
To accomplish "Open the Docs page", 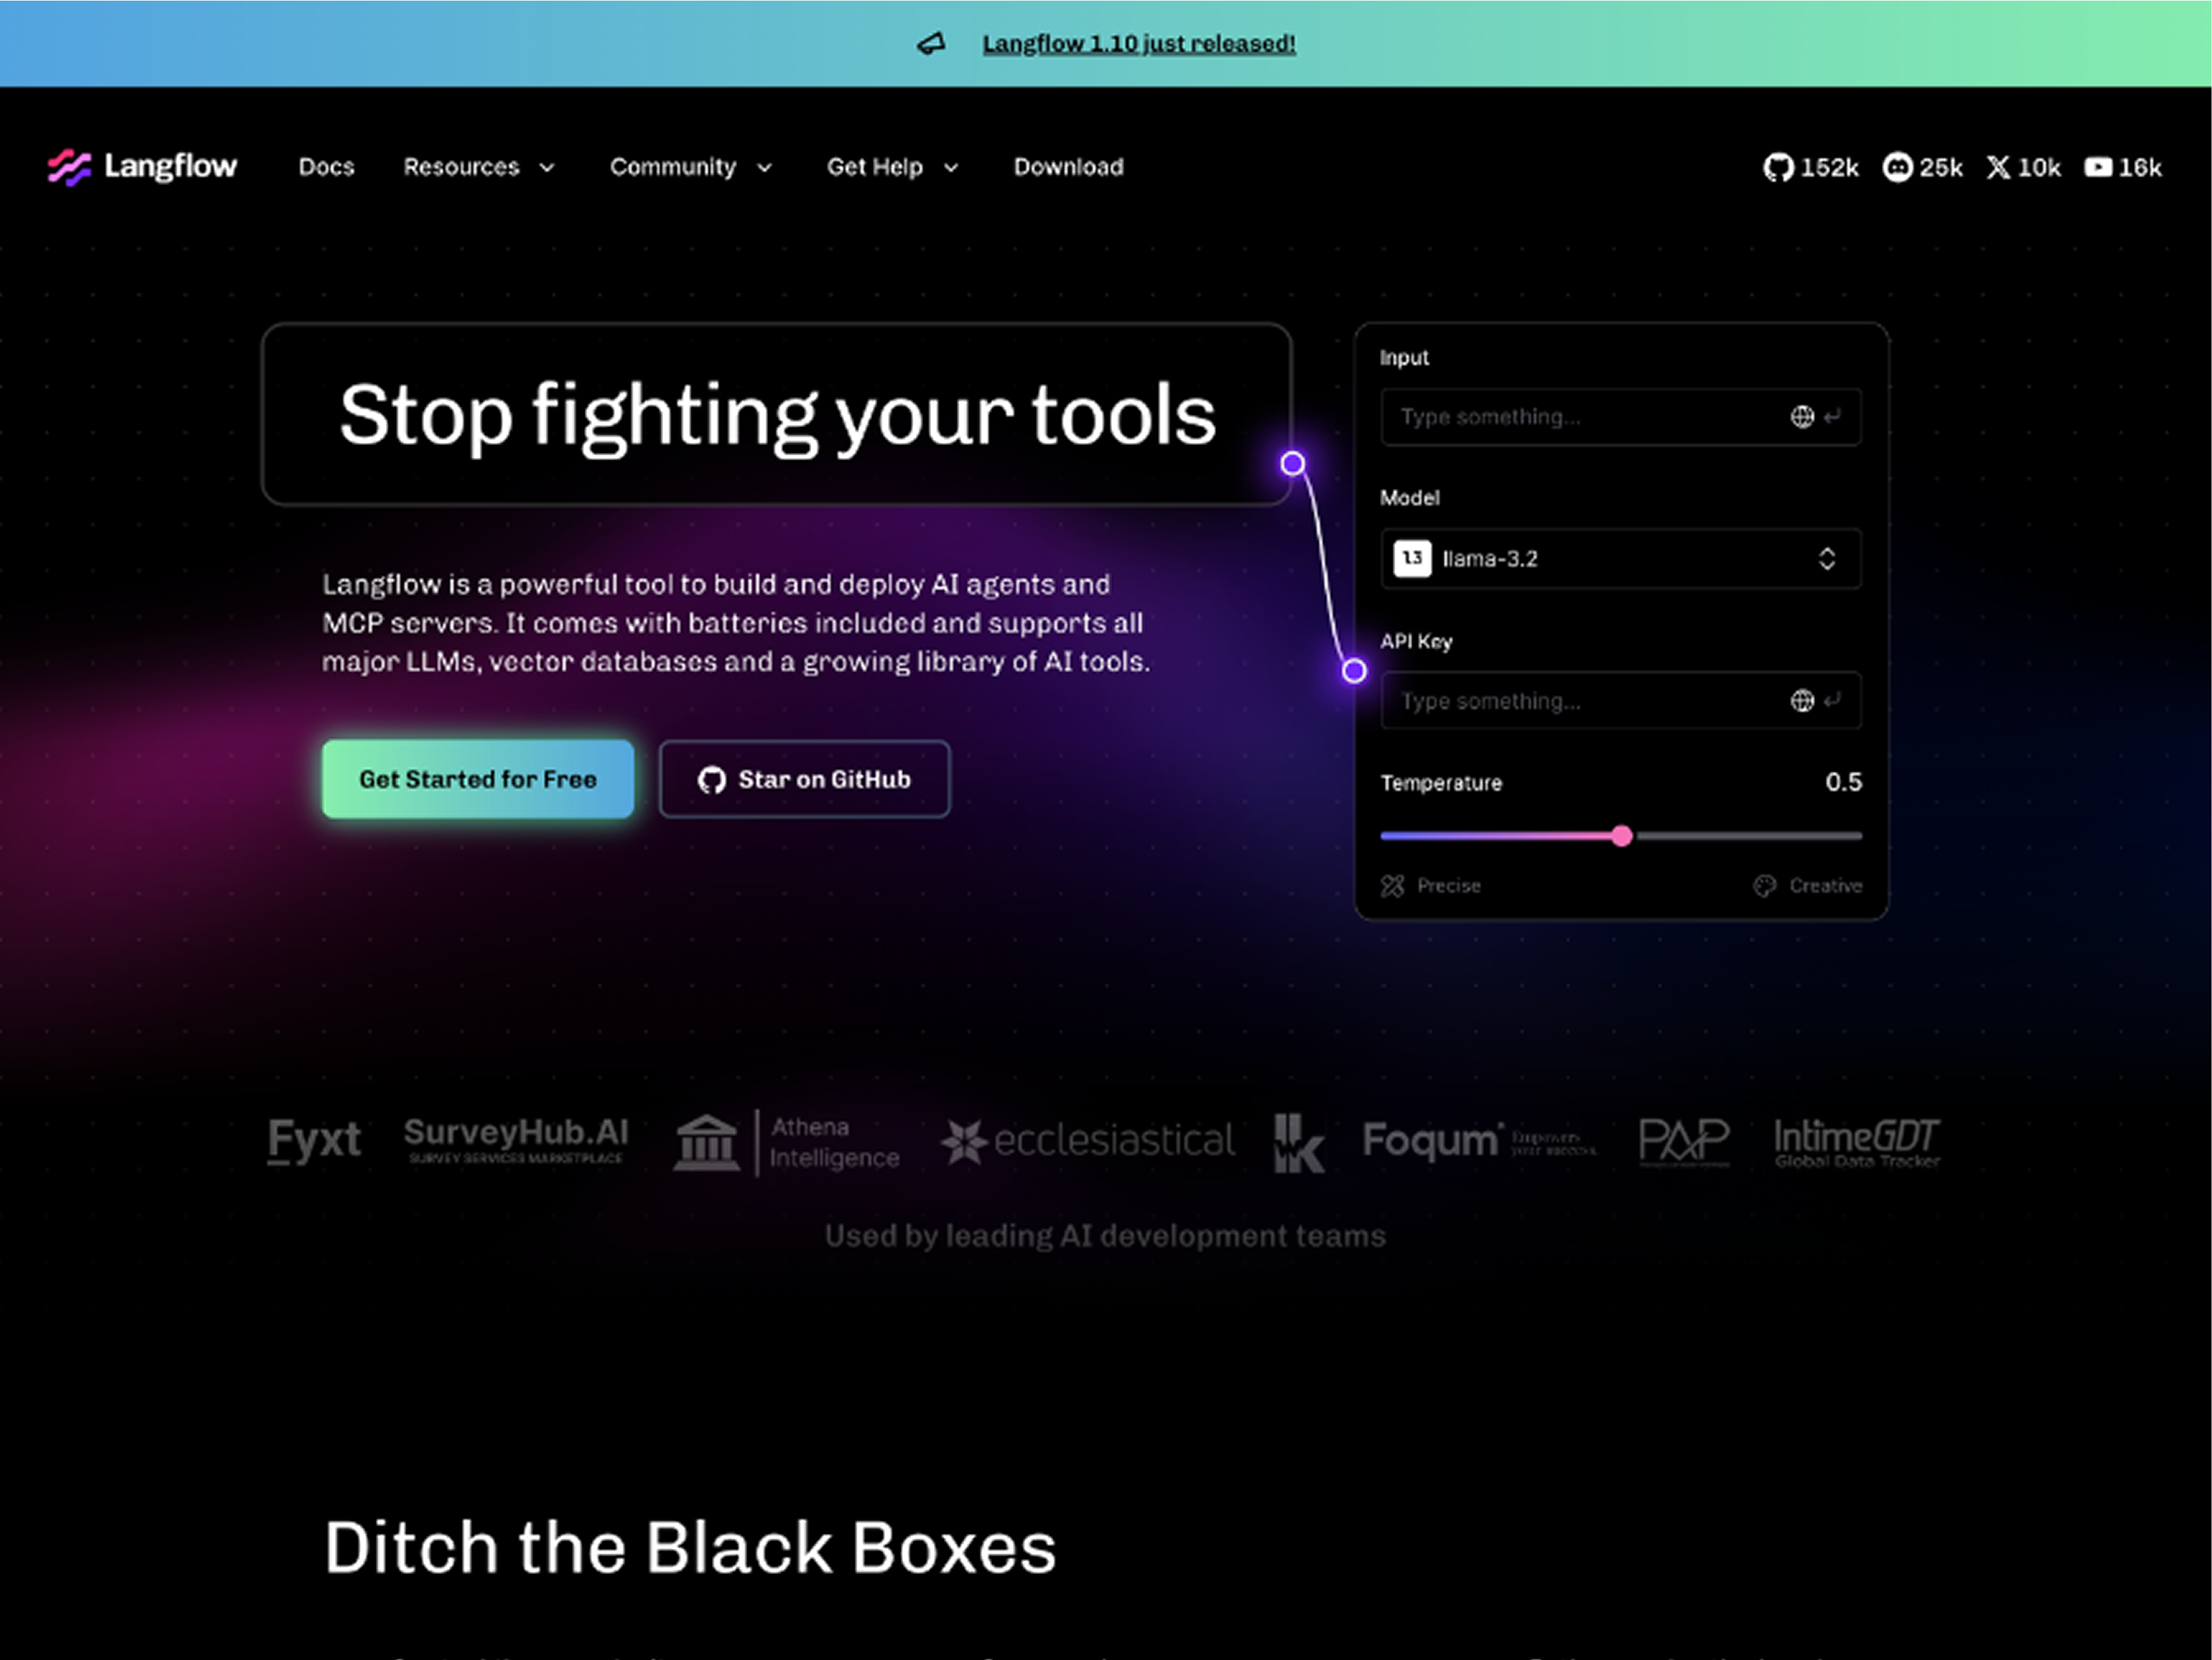I will [x=327, y=167].
